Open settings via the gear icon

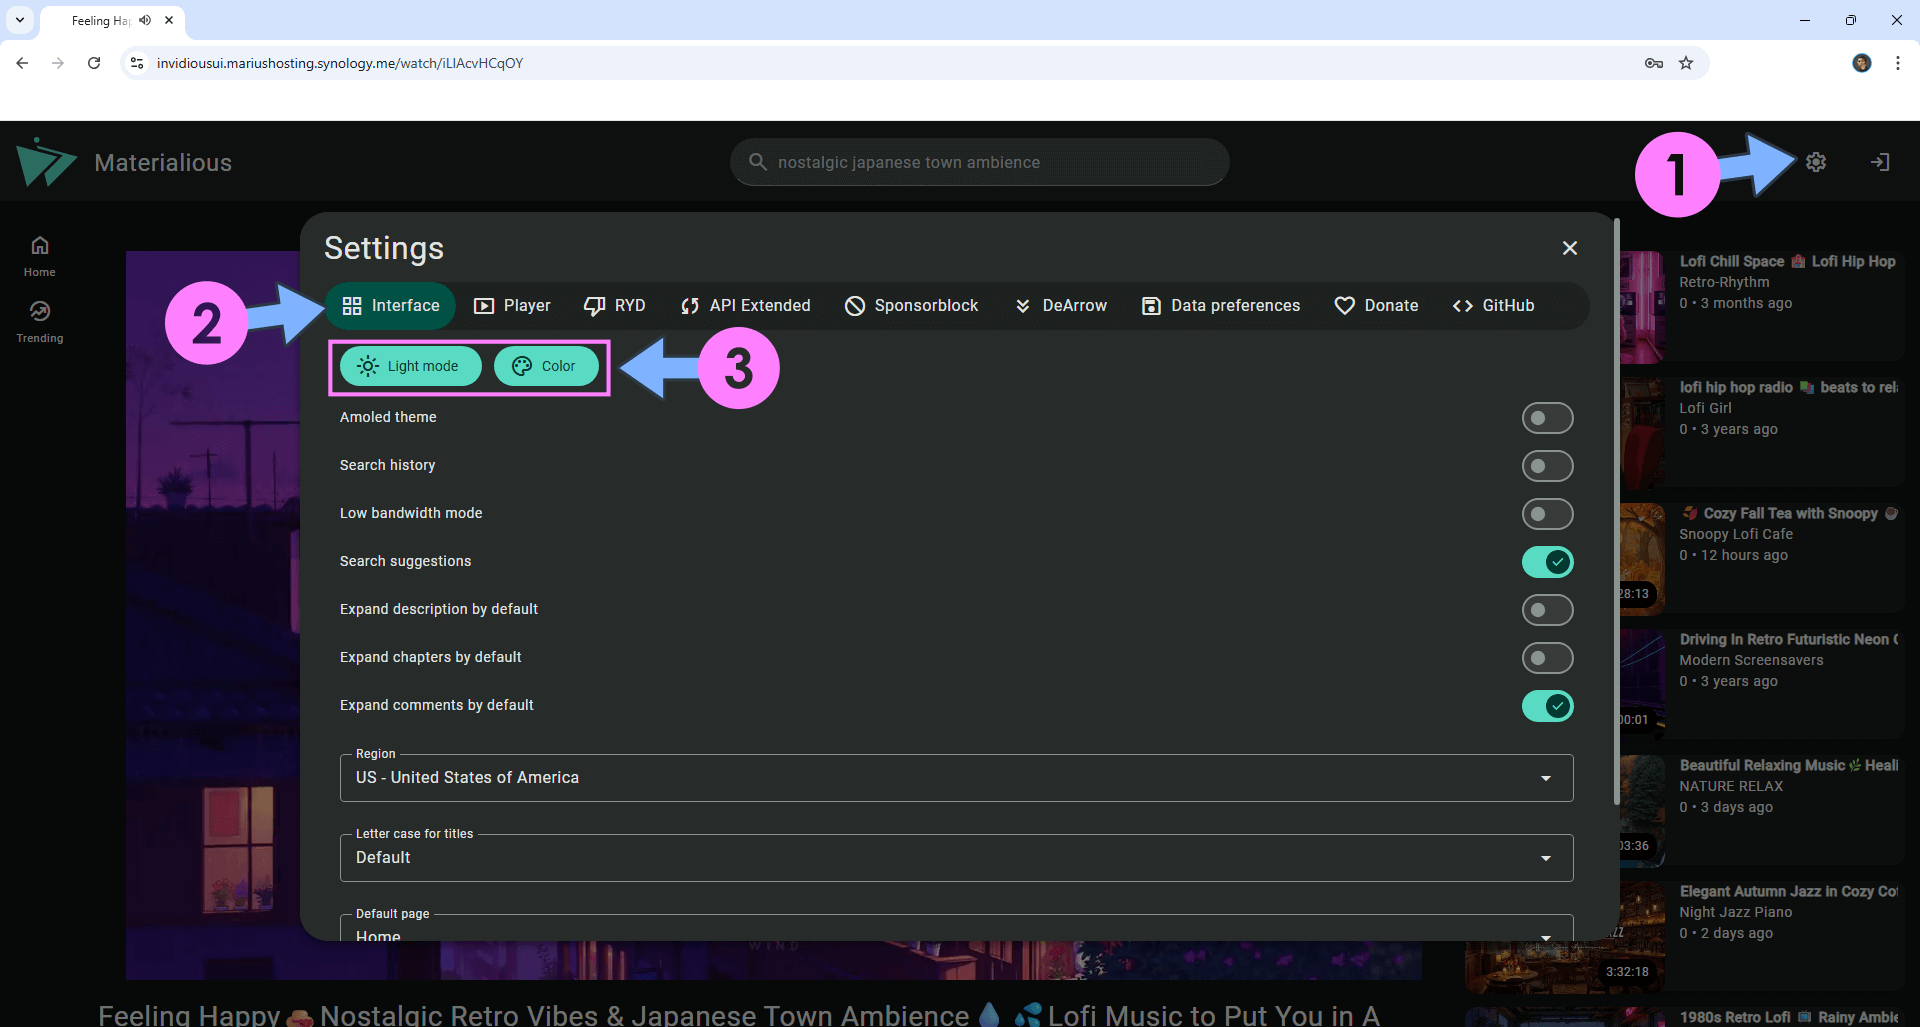coord(1816,162)
